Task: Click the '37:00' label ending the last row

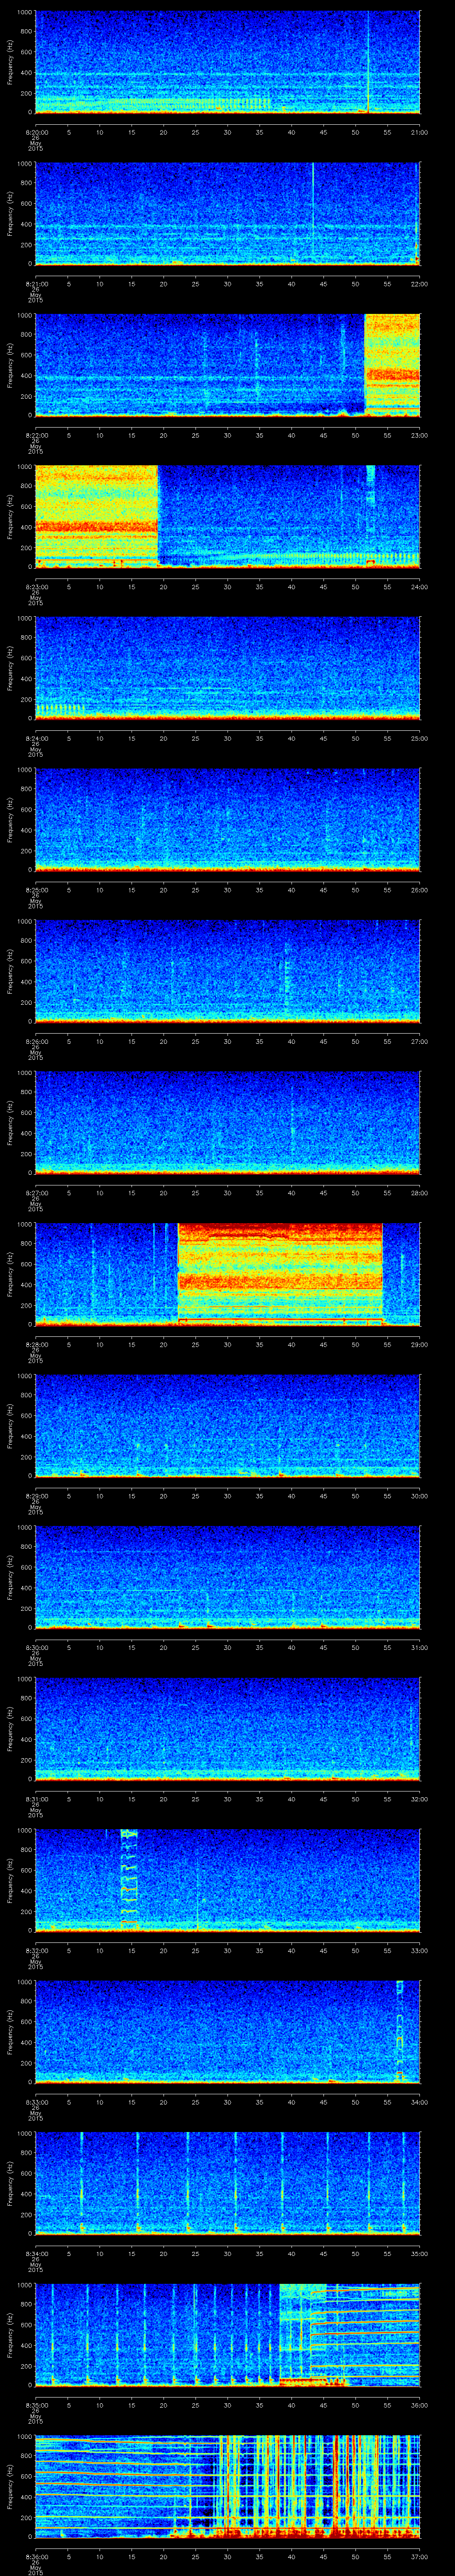Action: coord(419,2556)
